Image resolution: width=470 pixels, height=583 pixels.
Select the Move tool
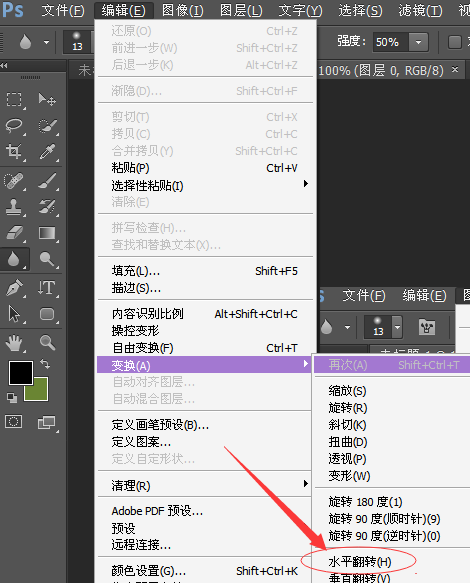47,100
